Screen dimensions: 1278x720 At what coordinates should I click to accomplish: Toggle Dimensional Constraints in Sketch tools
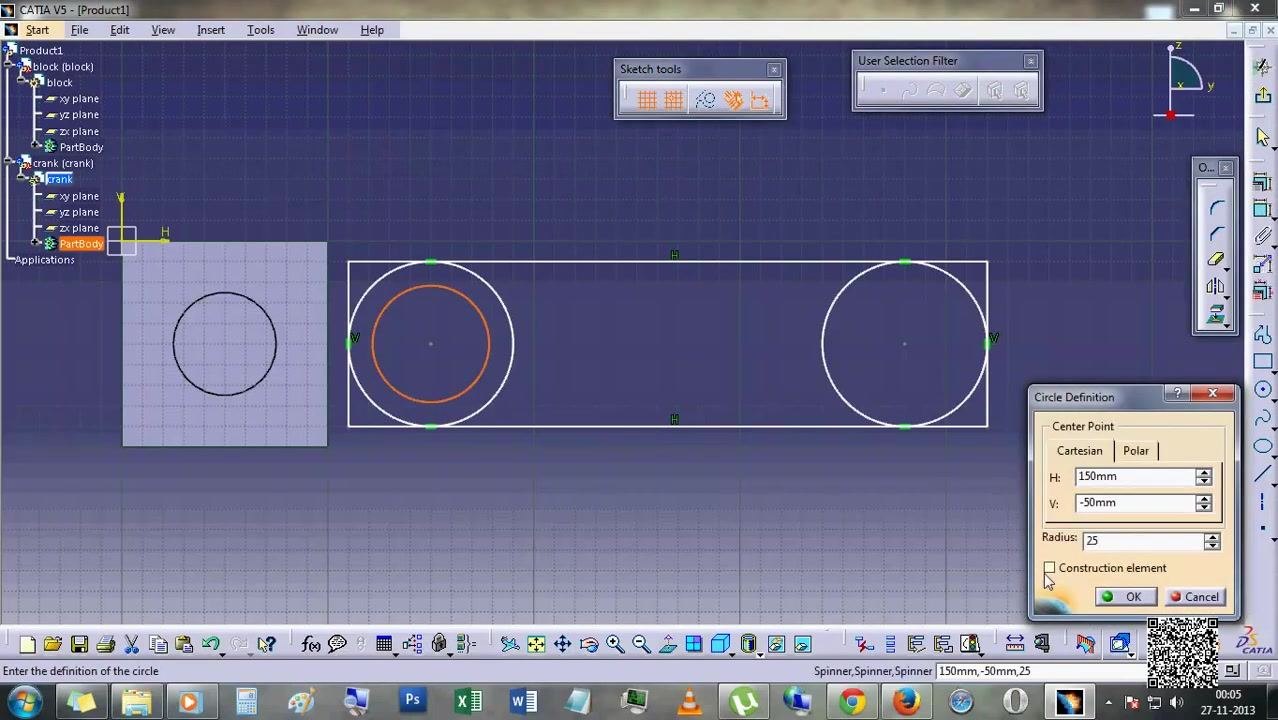760,100
